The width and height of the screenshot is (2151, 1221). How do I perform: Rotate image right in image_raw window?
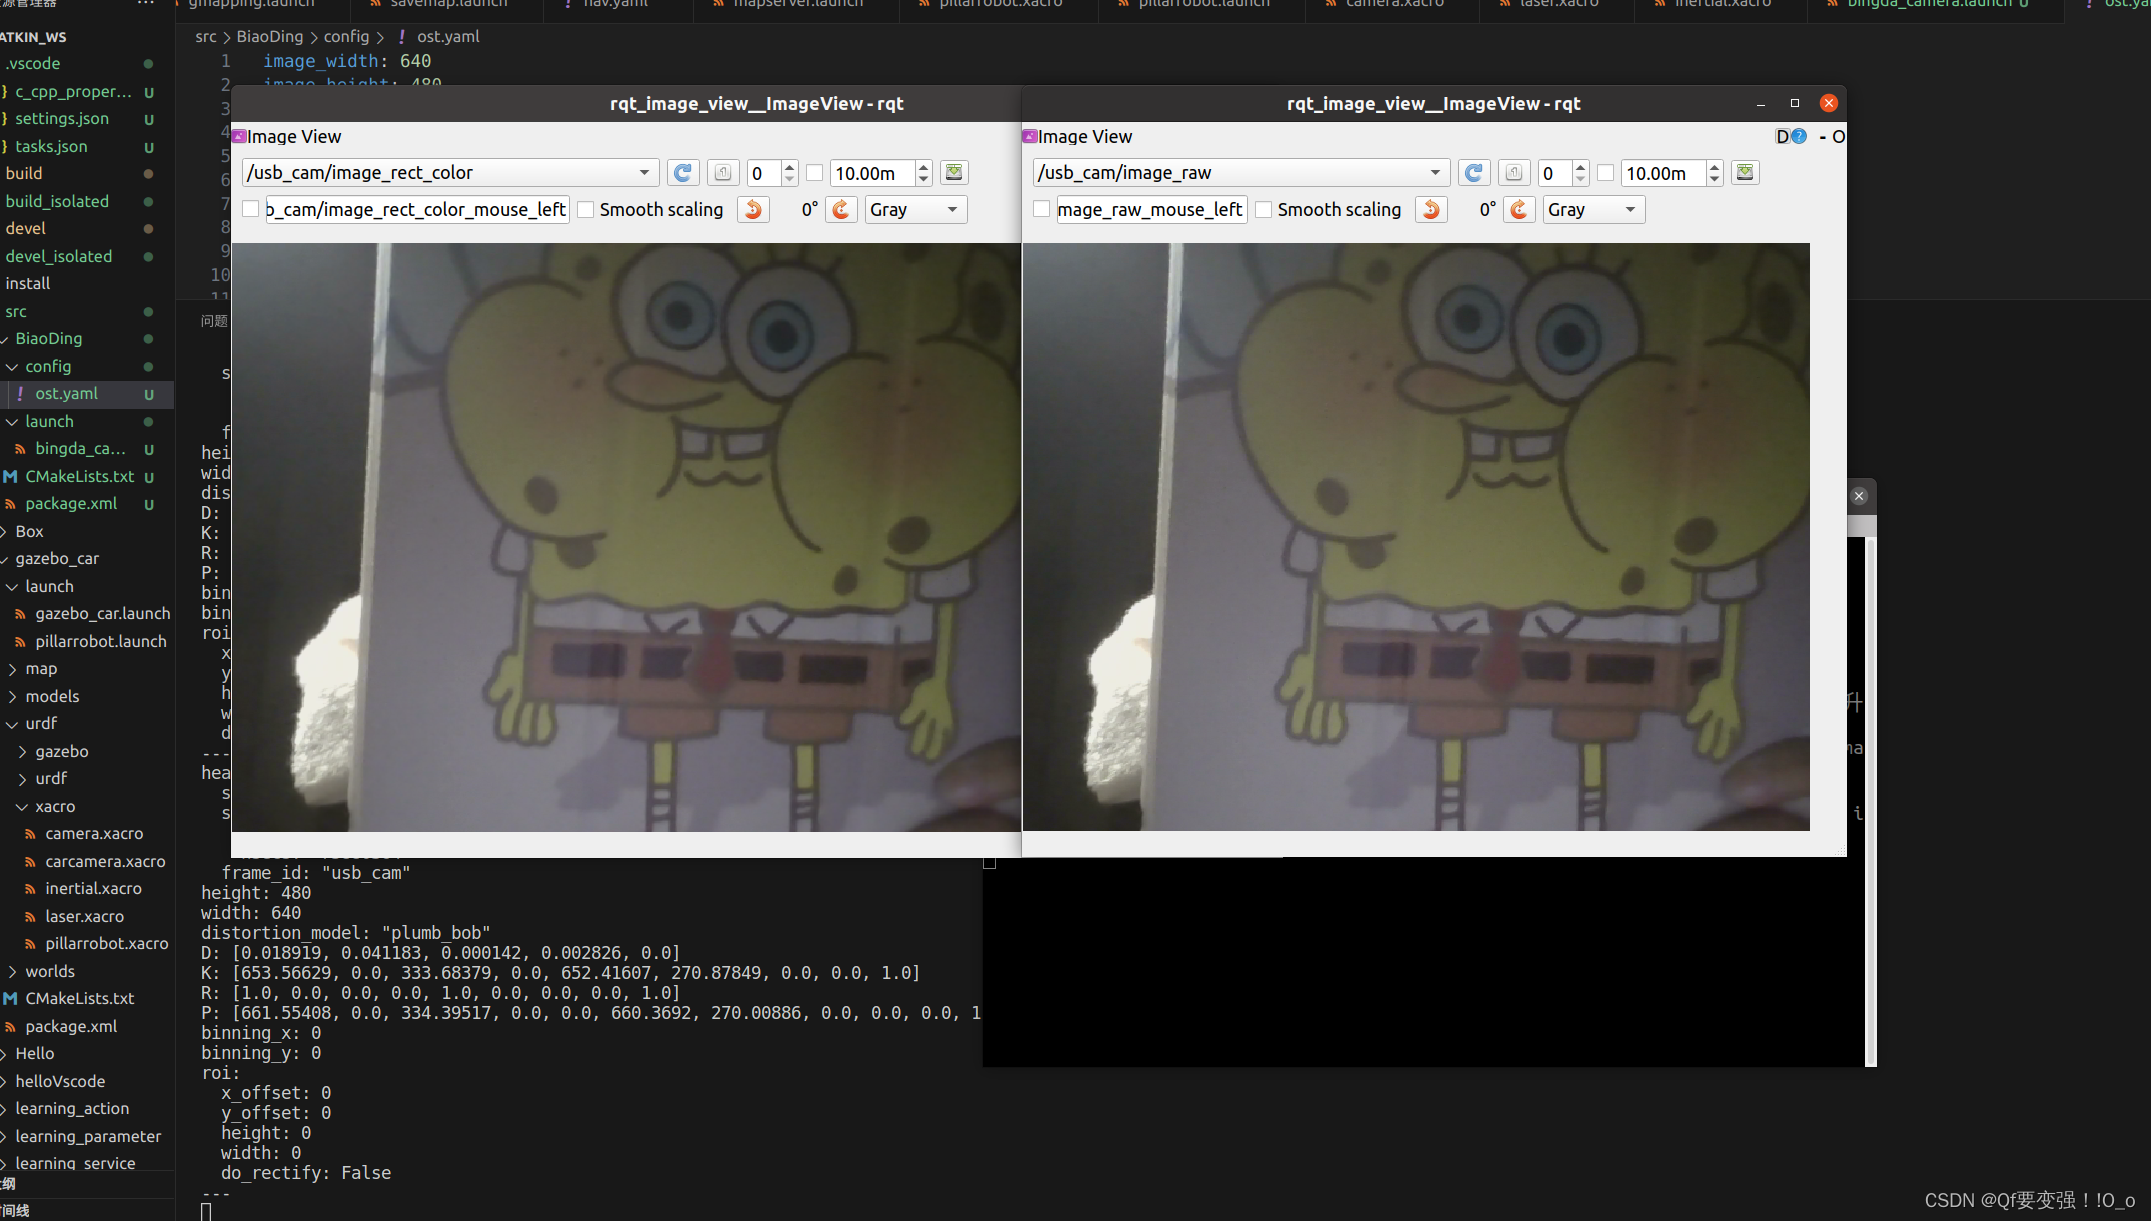(x=1519, y=209)
